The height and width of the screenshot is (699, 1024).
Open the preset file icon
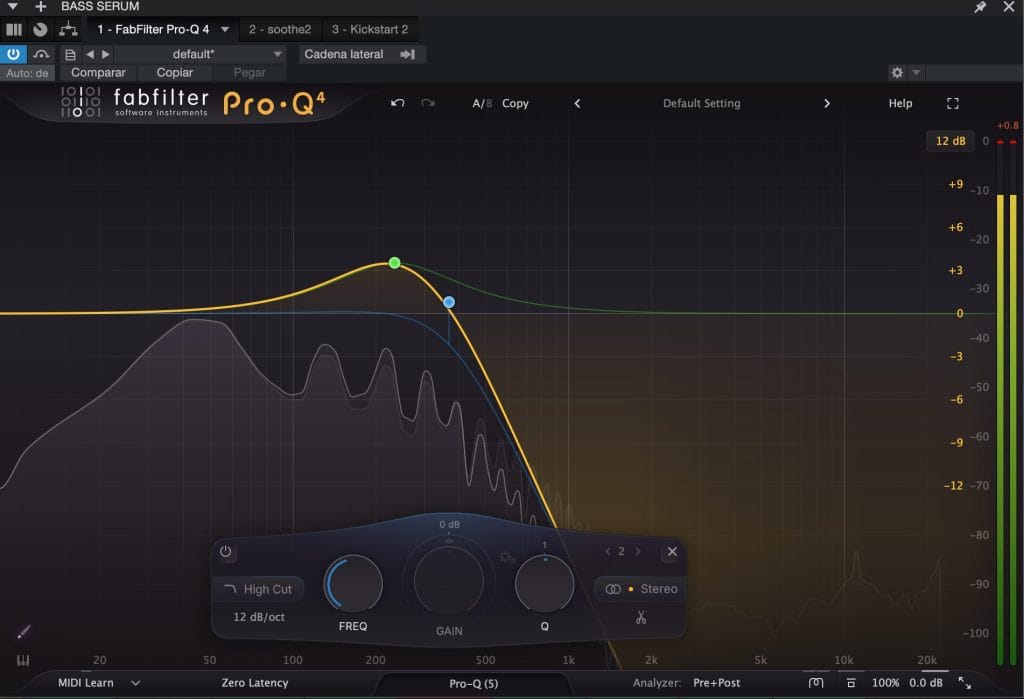[70, 54]
